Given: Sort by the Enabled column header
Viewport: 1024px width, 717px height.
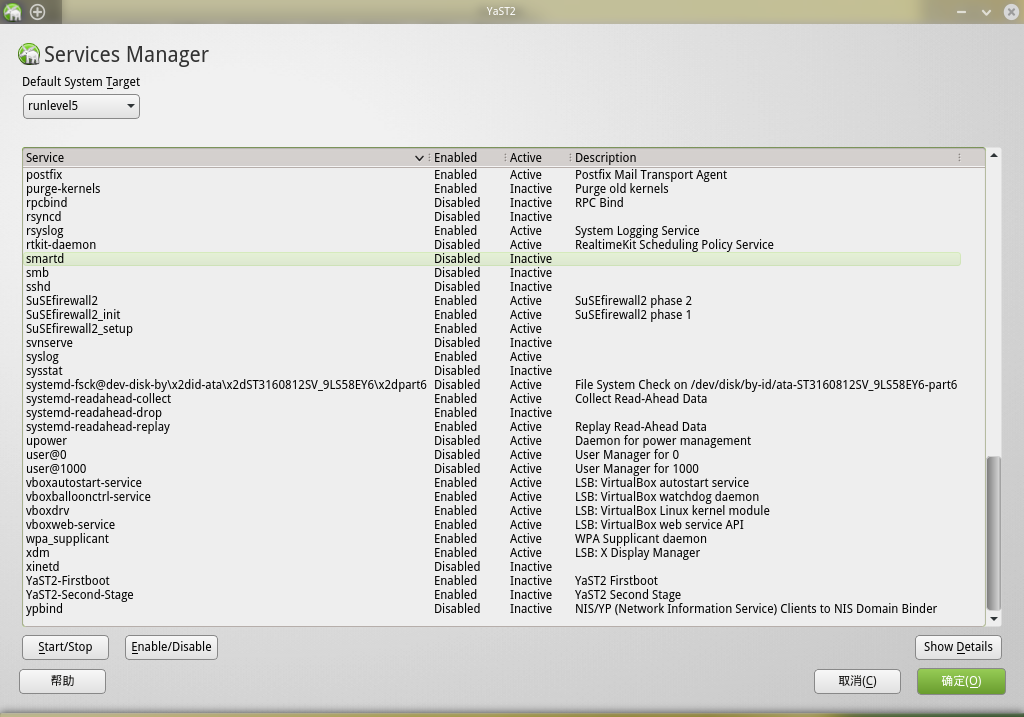Looking at the screenshot, I should [467, 157].
